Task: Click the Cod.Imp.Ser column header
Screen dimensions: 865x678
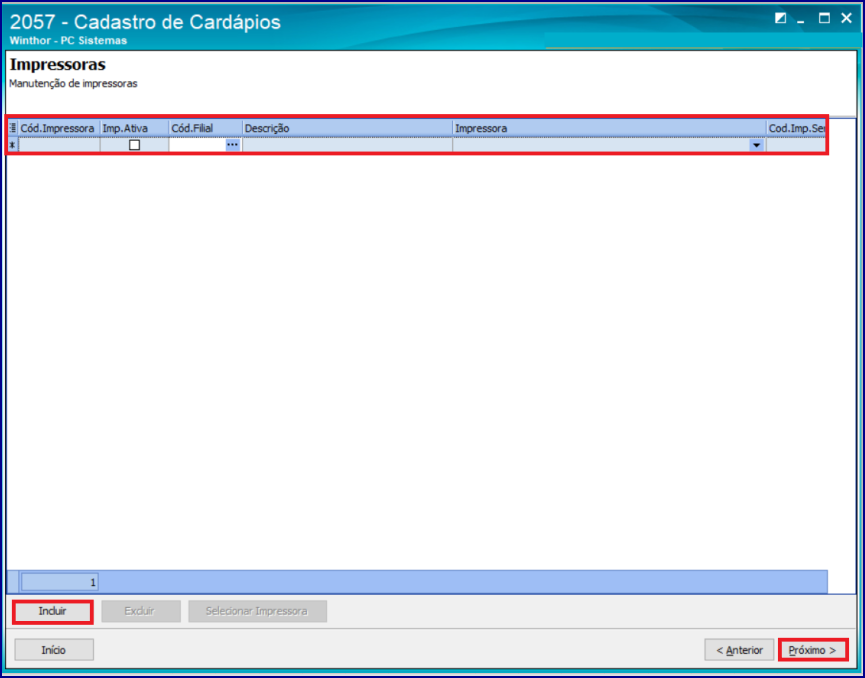Action: point(796,128)
